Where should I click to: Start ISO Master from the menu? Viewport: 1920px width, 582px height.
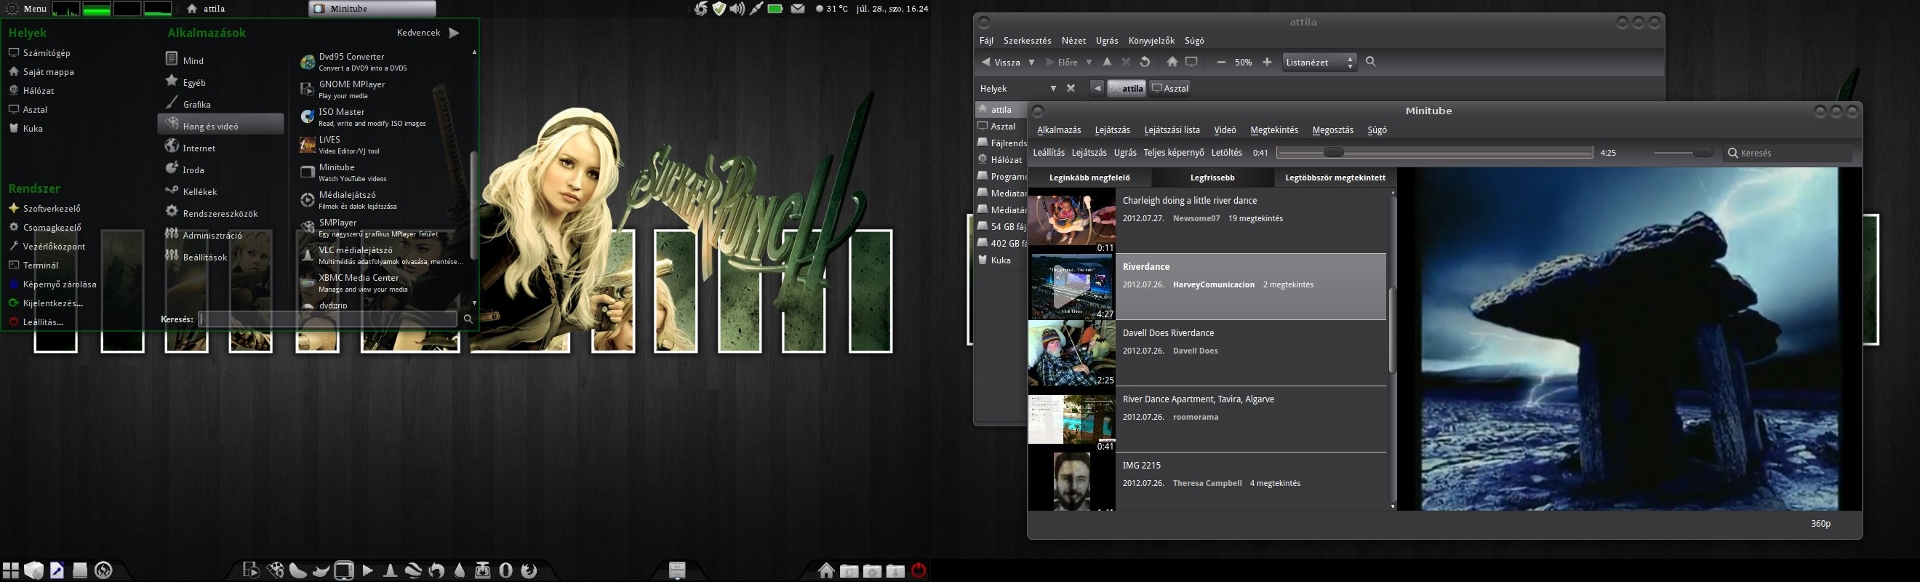click(x=380, y=117)
